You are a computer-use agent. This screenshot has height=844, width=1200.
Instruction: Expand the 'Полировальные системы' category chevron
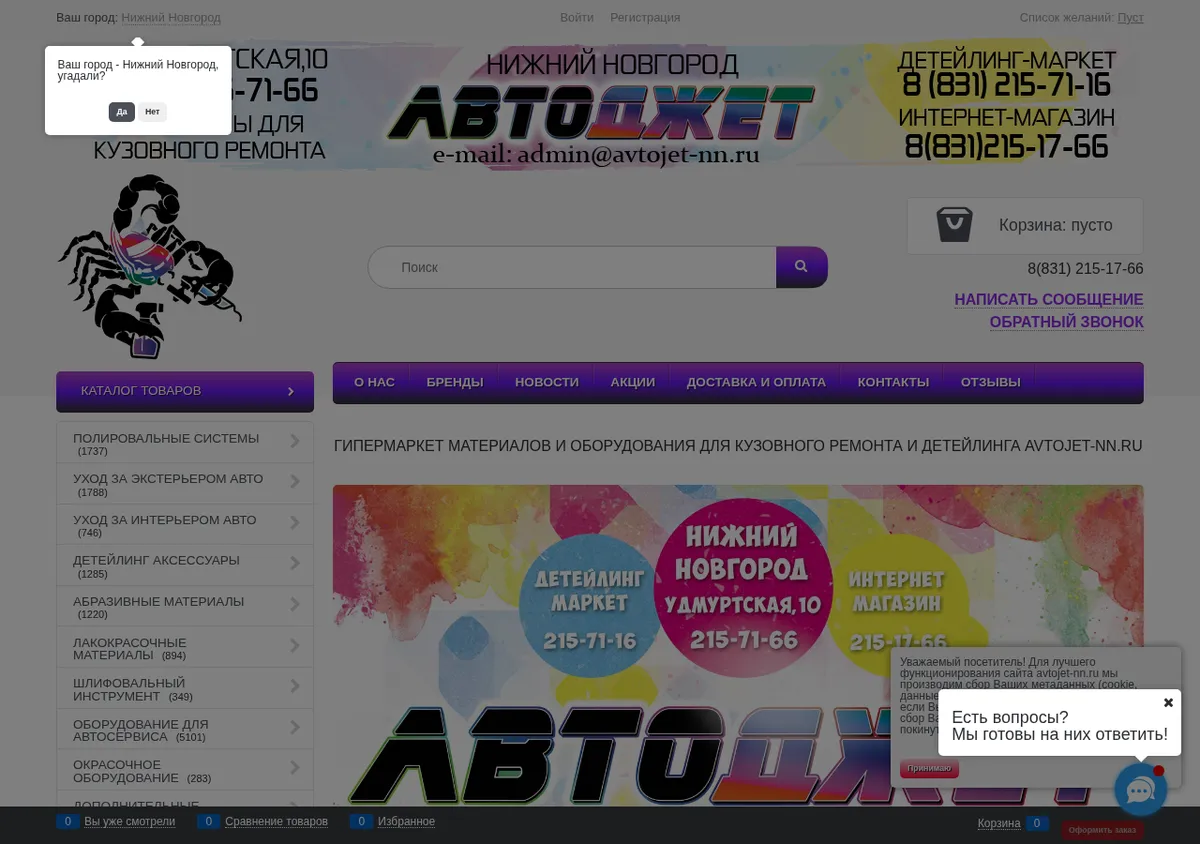pos(295,441)
